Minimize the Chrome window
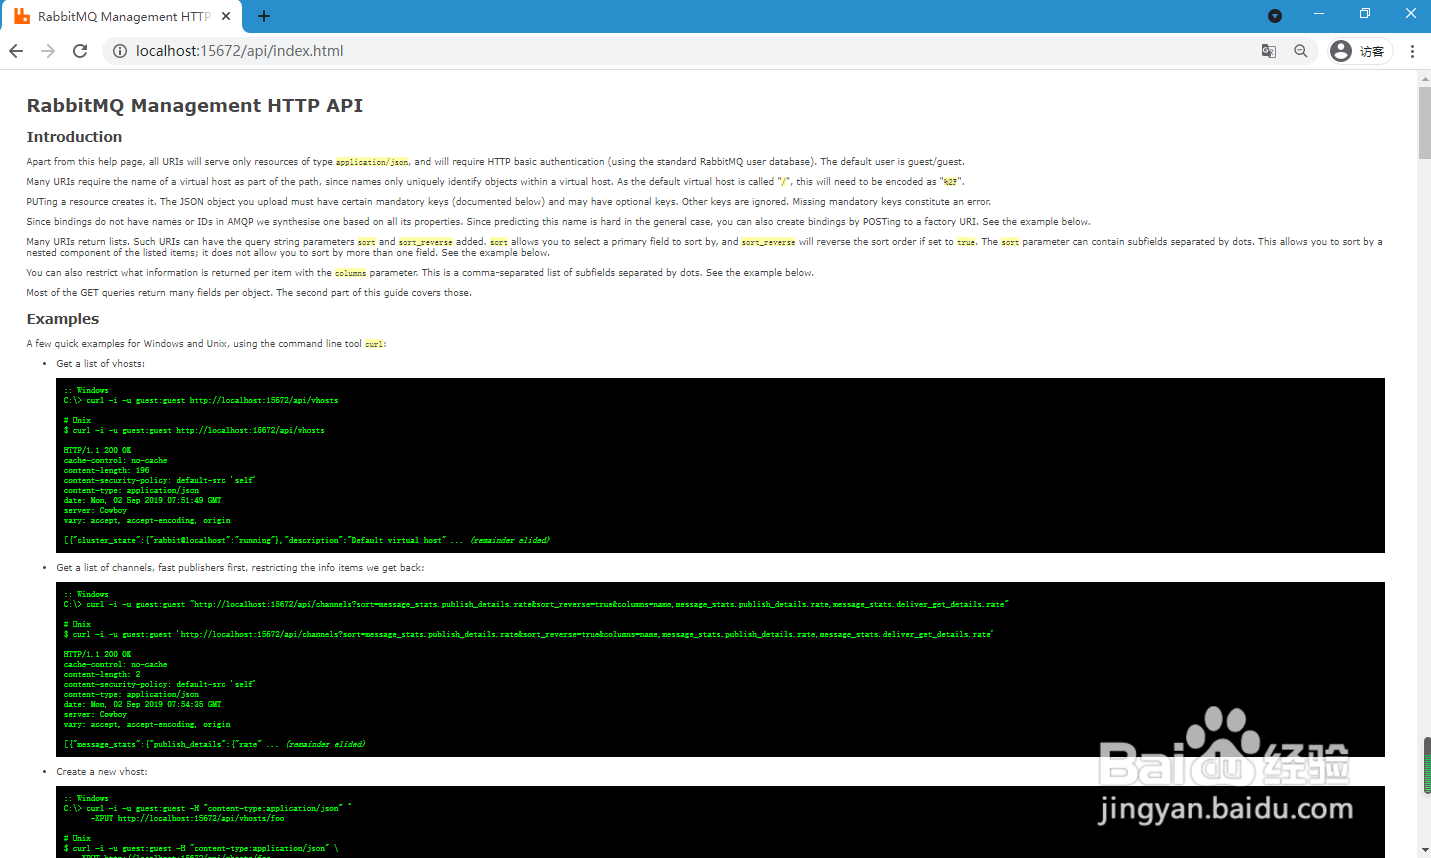1431x858 pixels. point(1319,14)
